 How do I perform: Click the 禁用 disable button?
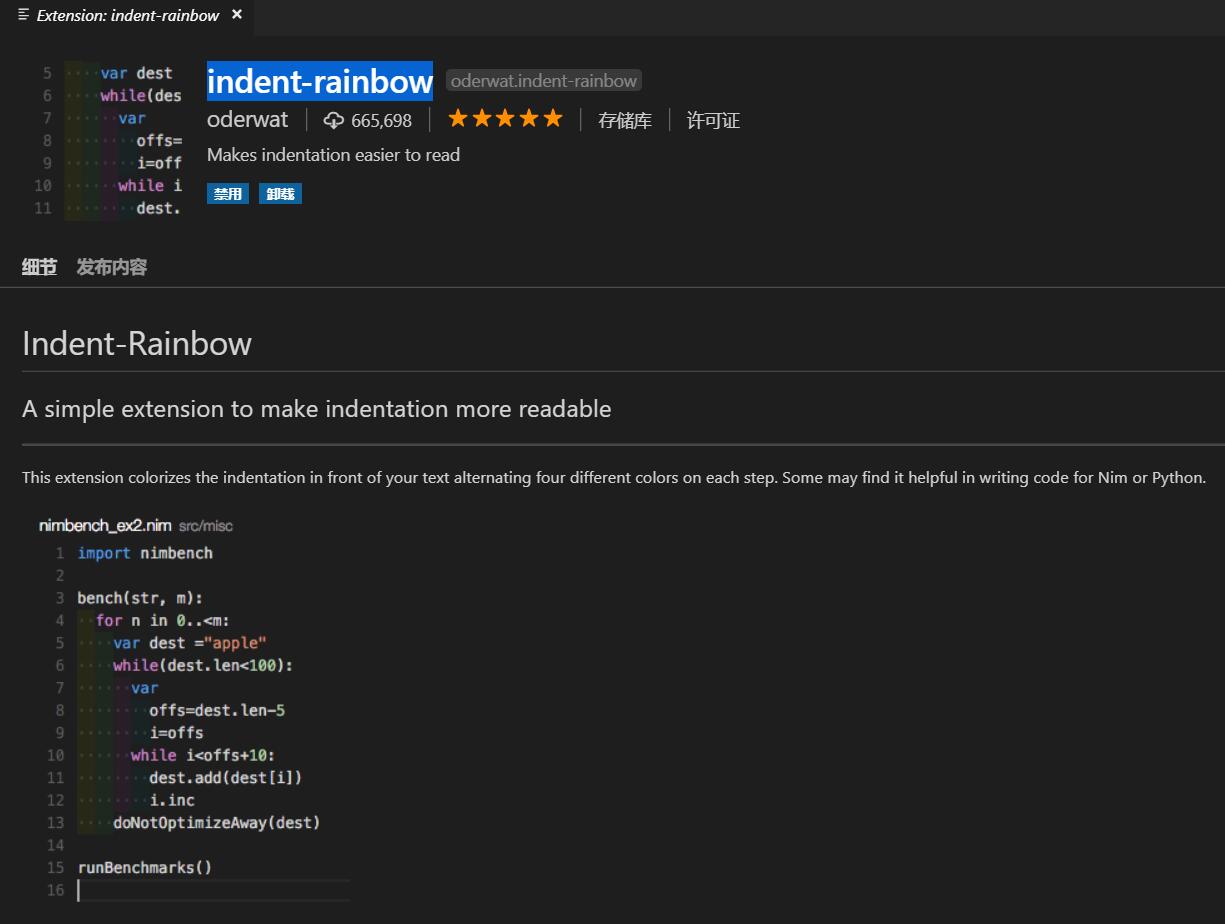click(228, 194)
